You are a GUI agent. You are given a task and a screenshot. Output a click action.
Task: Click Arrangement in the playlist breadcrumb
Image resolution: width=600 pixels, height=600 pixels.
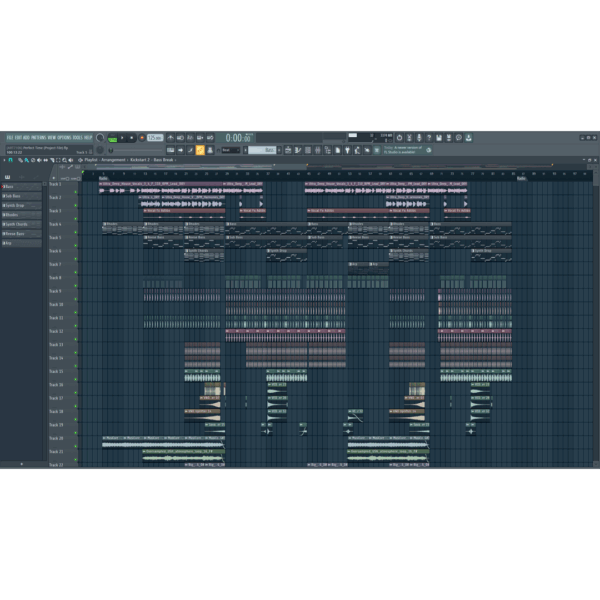click(113, 160)
